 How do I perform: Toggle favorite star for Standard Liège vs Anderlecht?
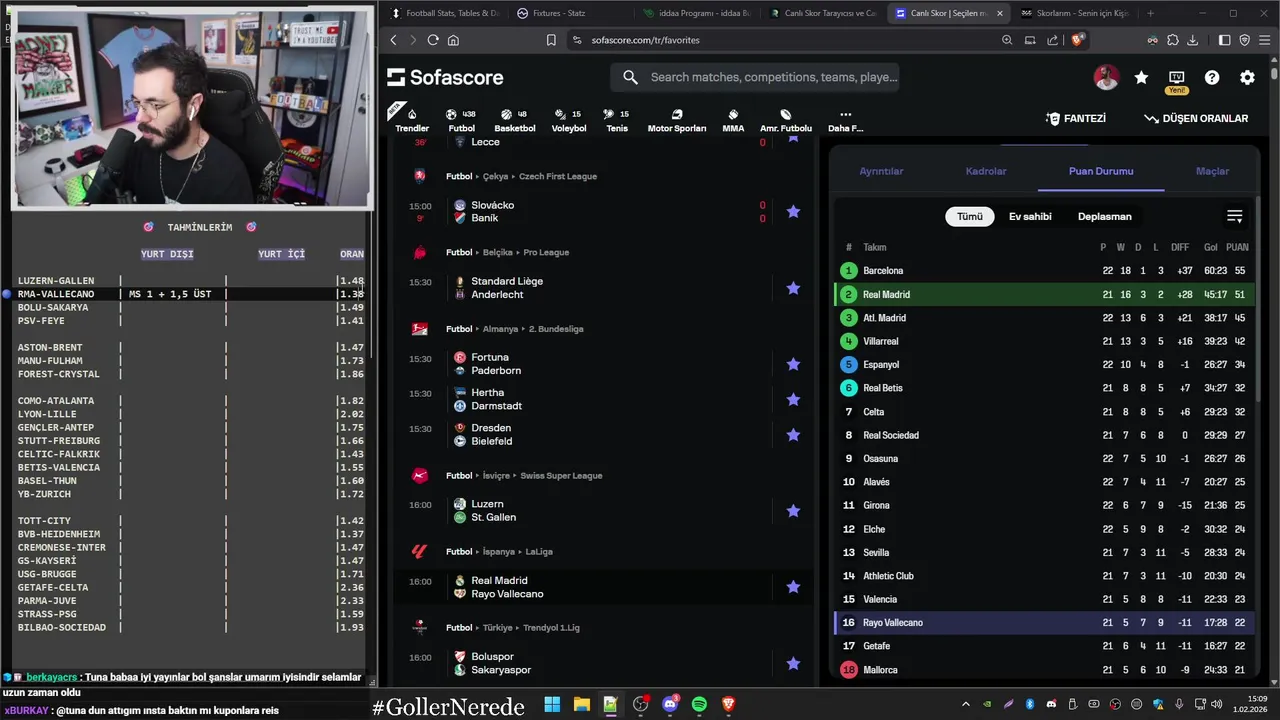pyautogui.click(x=793, y=288)
